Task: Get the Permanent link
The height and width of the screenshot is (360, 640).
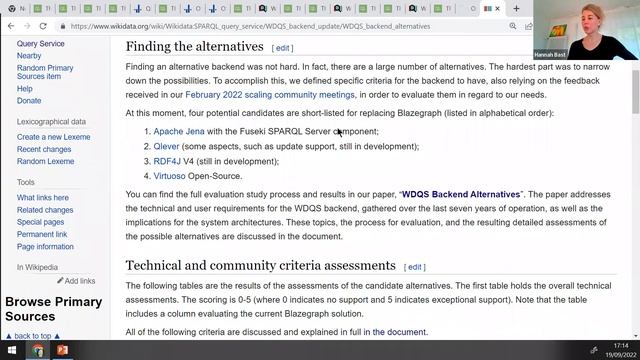Action: point(42,234)
